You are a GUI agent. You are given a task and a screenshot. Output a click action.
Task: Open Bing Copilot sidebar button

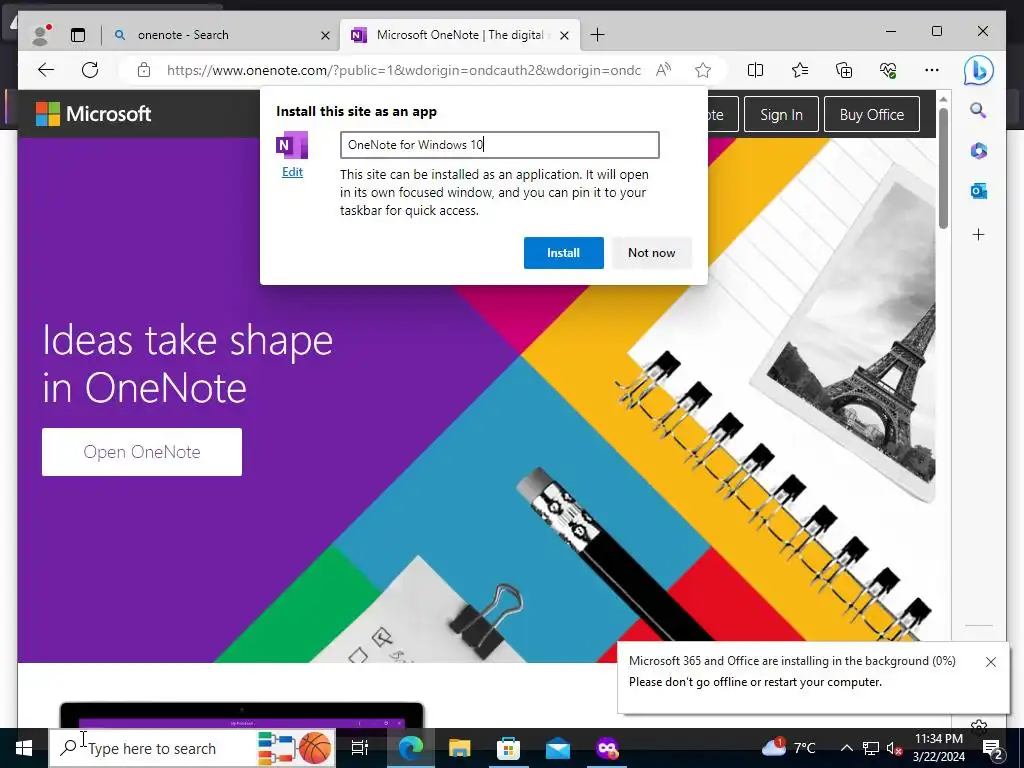coord(978,71)
